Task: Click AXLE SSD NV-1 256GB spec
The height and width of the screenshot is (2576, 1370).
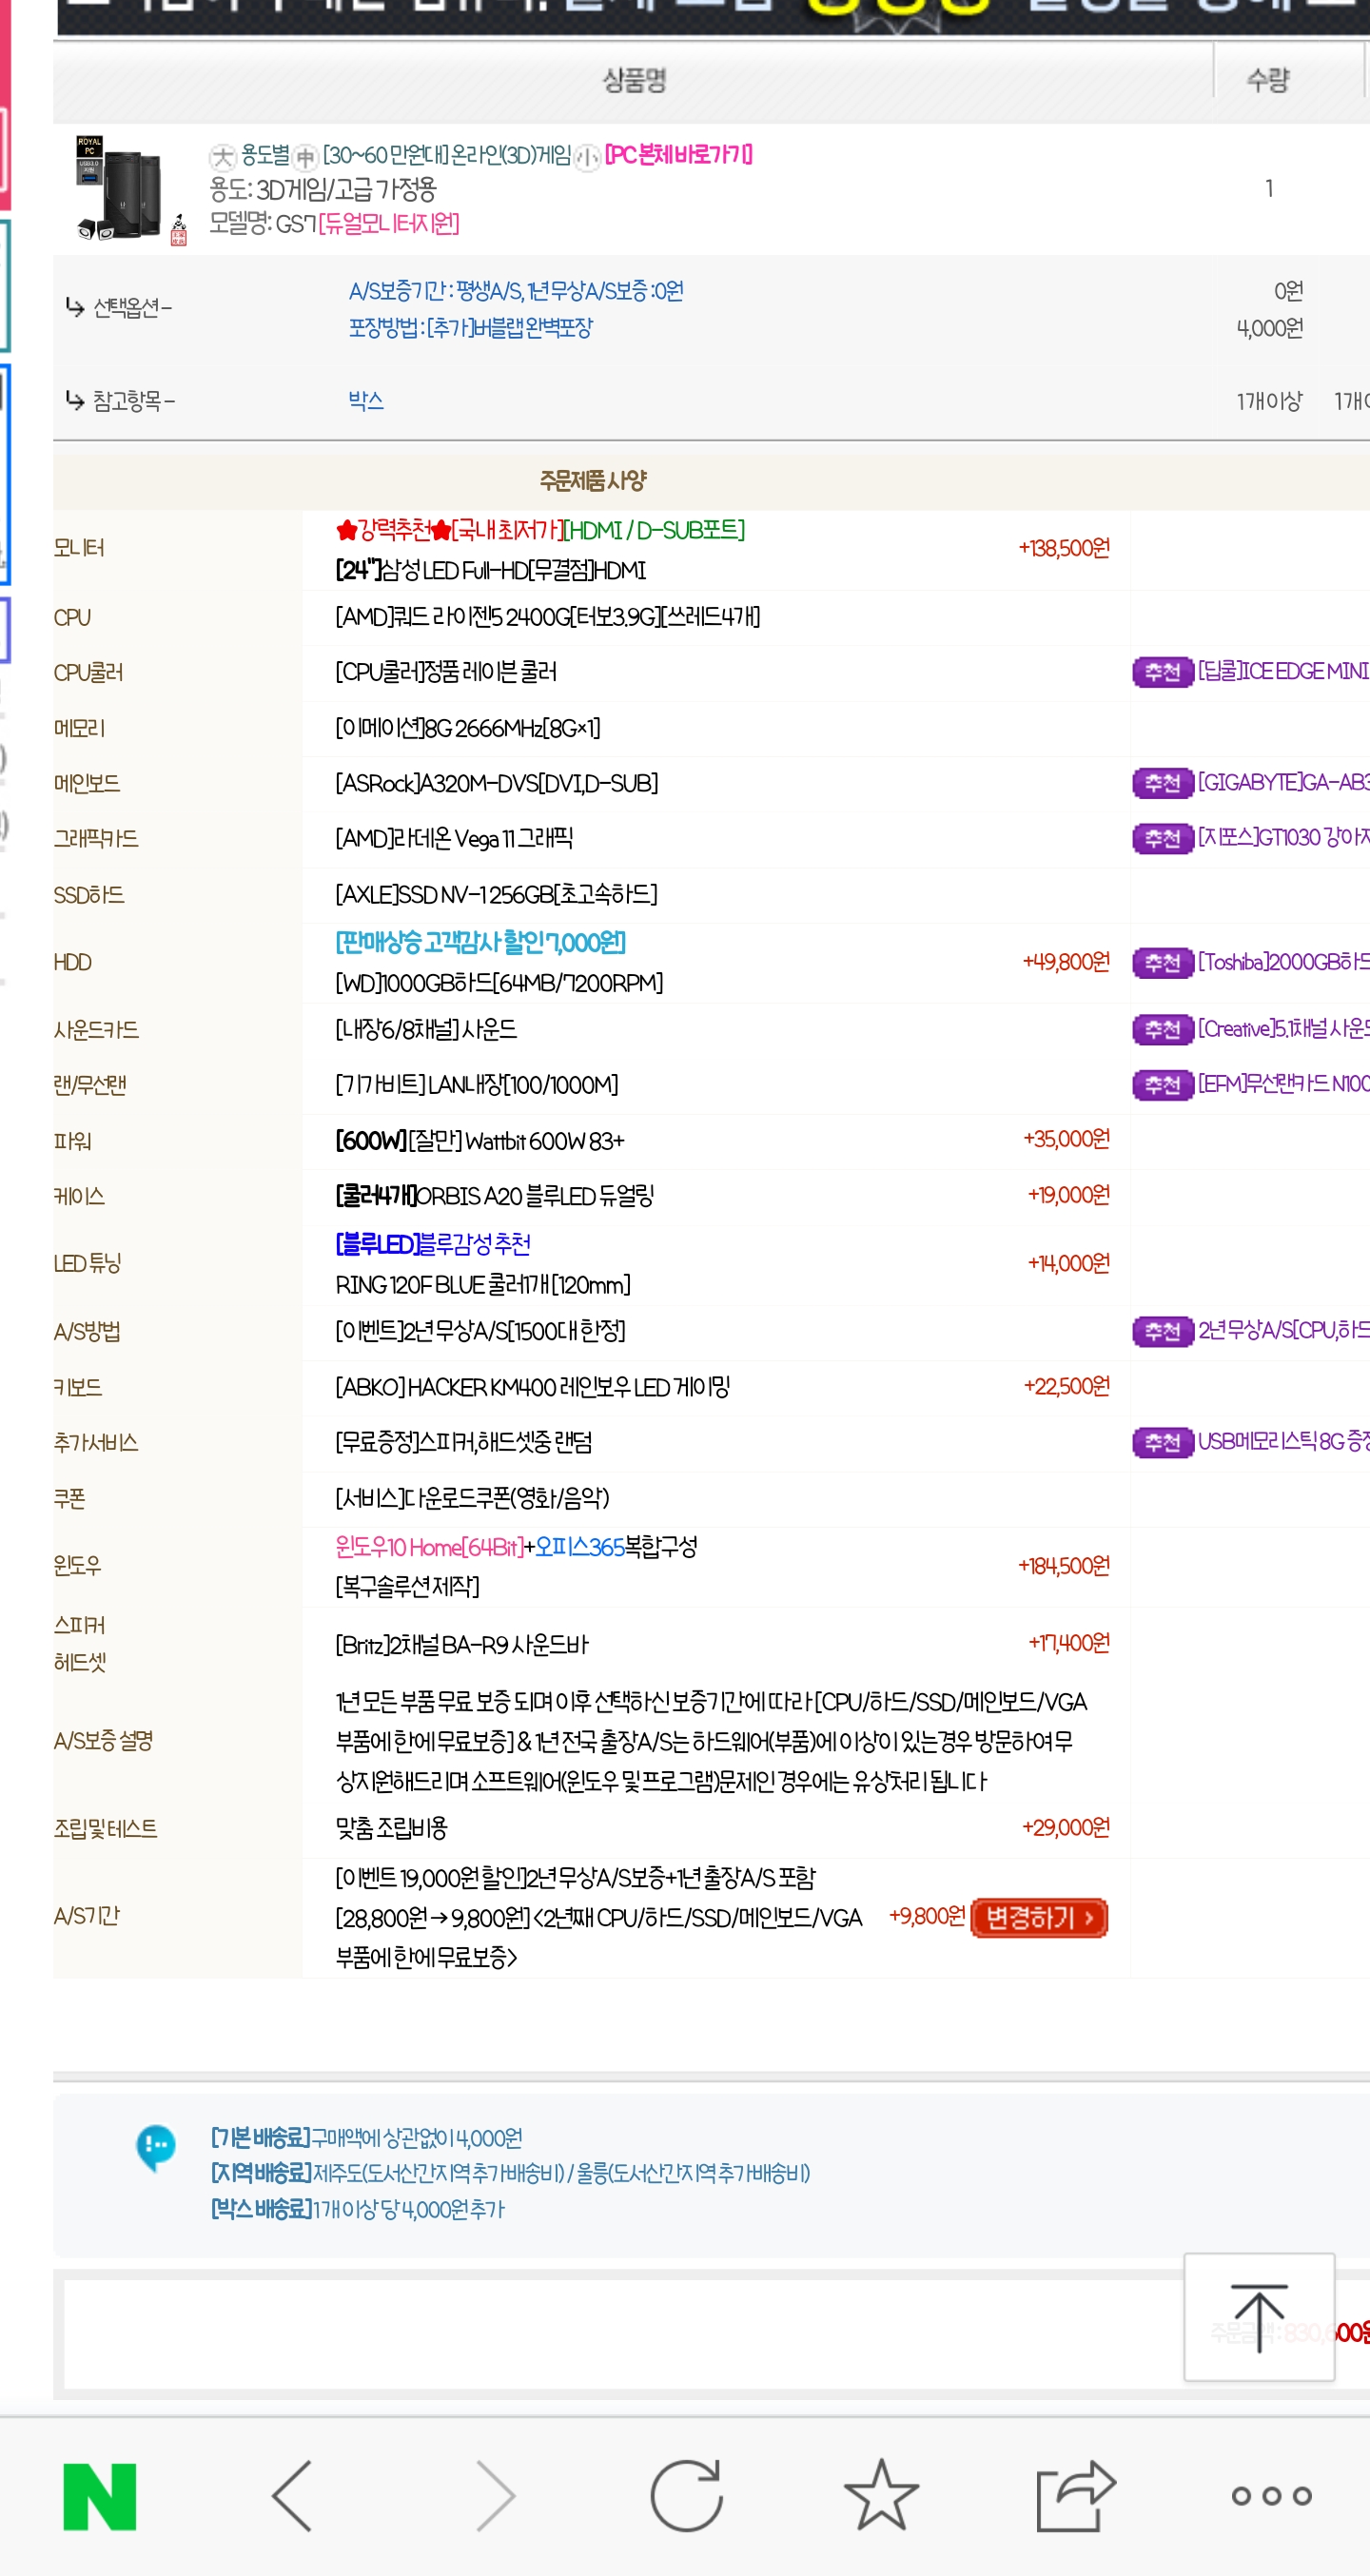Action: pos(496,894)
